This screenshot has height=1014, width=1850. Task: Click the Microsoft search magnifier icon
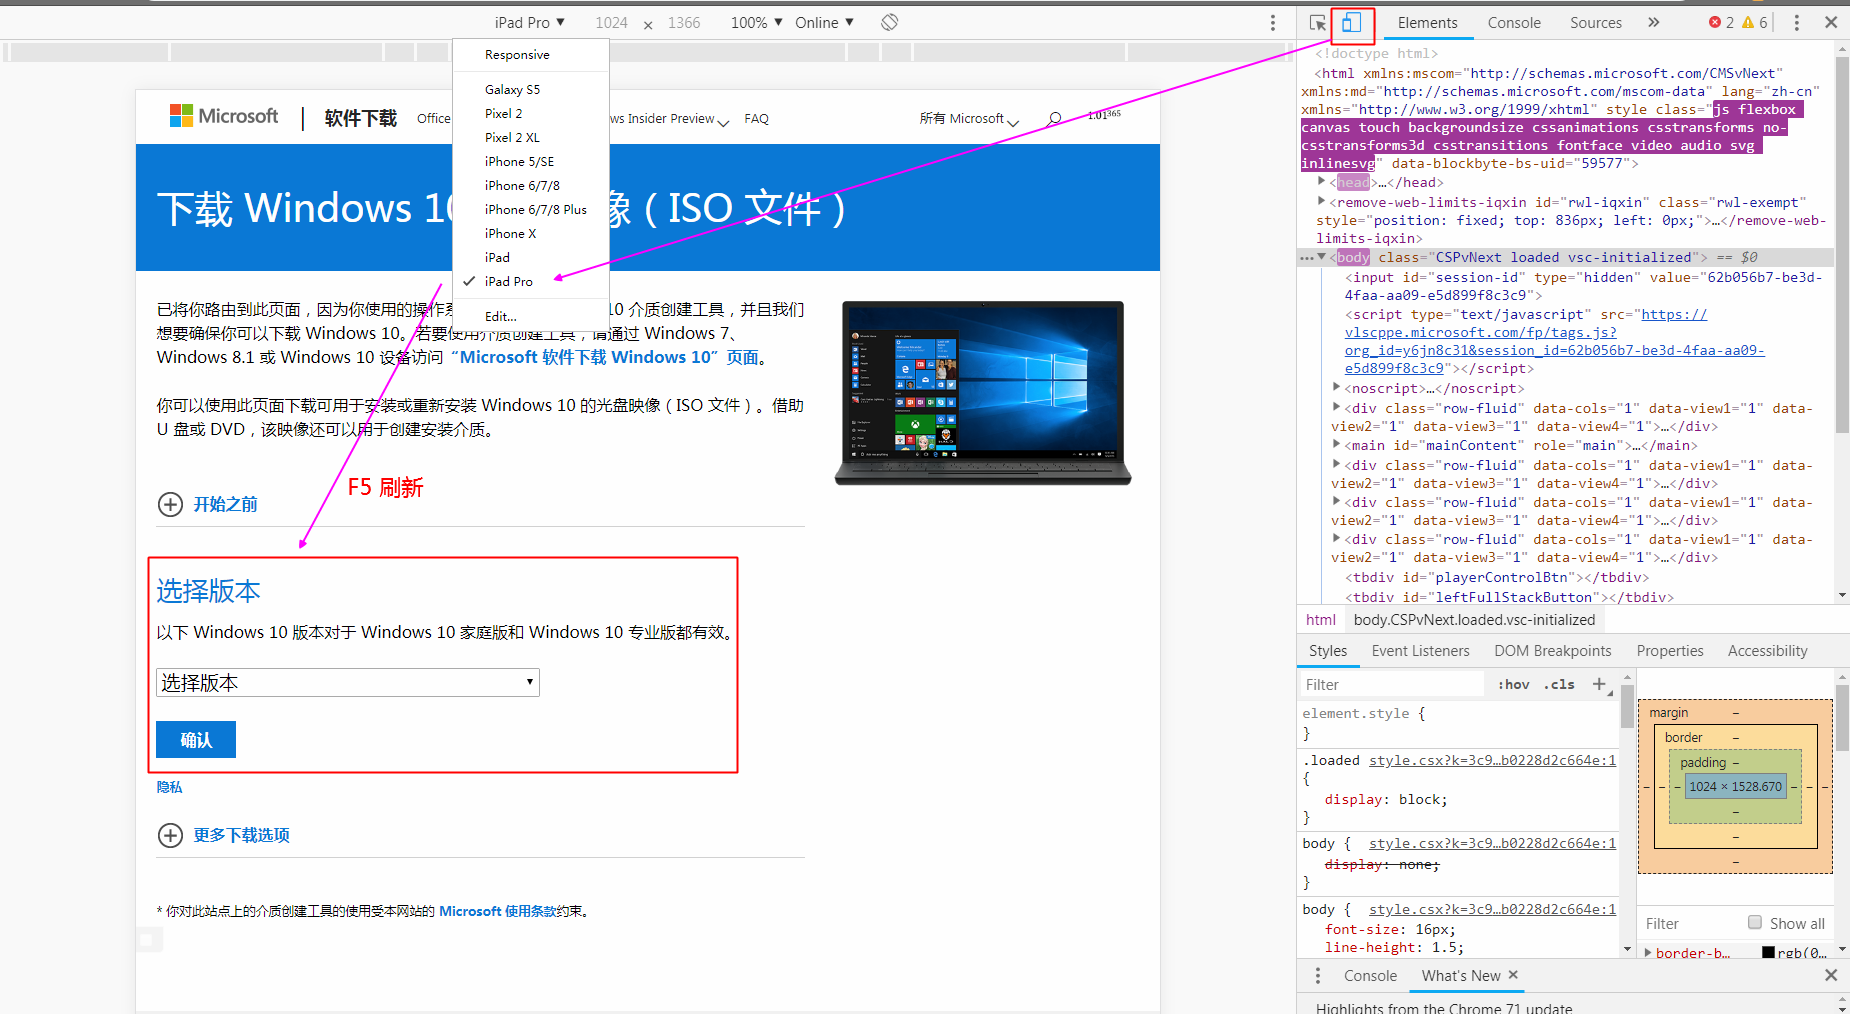[1054, 118]
